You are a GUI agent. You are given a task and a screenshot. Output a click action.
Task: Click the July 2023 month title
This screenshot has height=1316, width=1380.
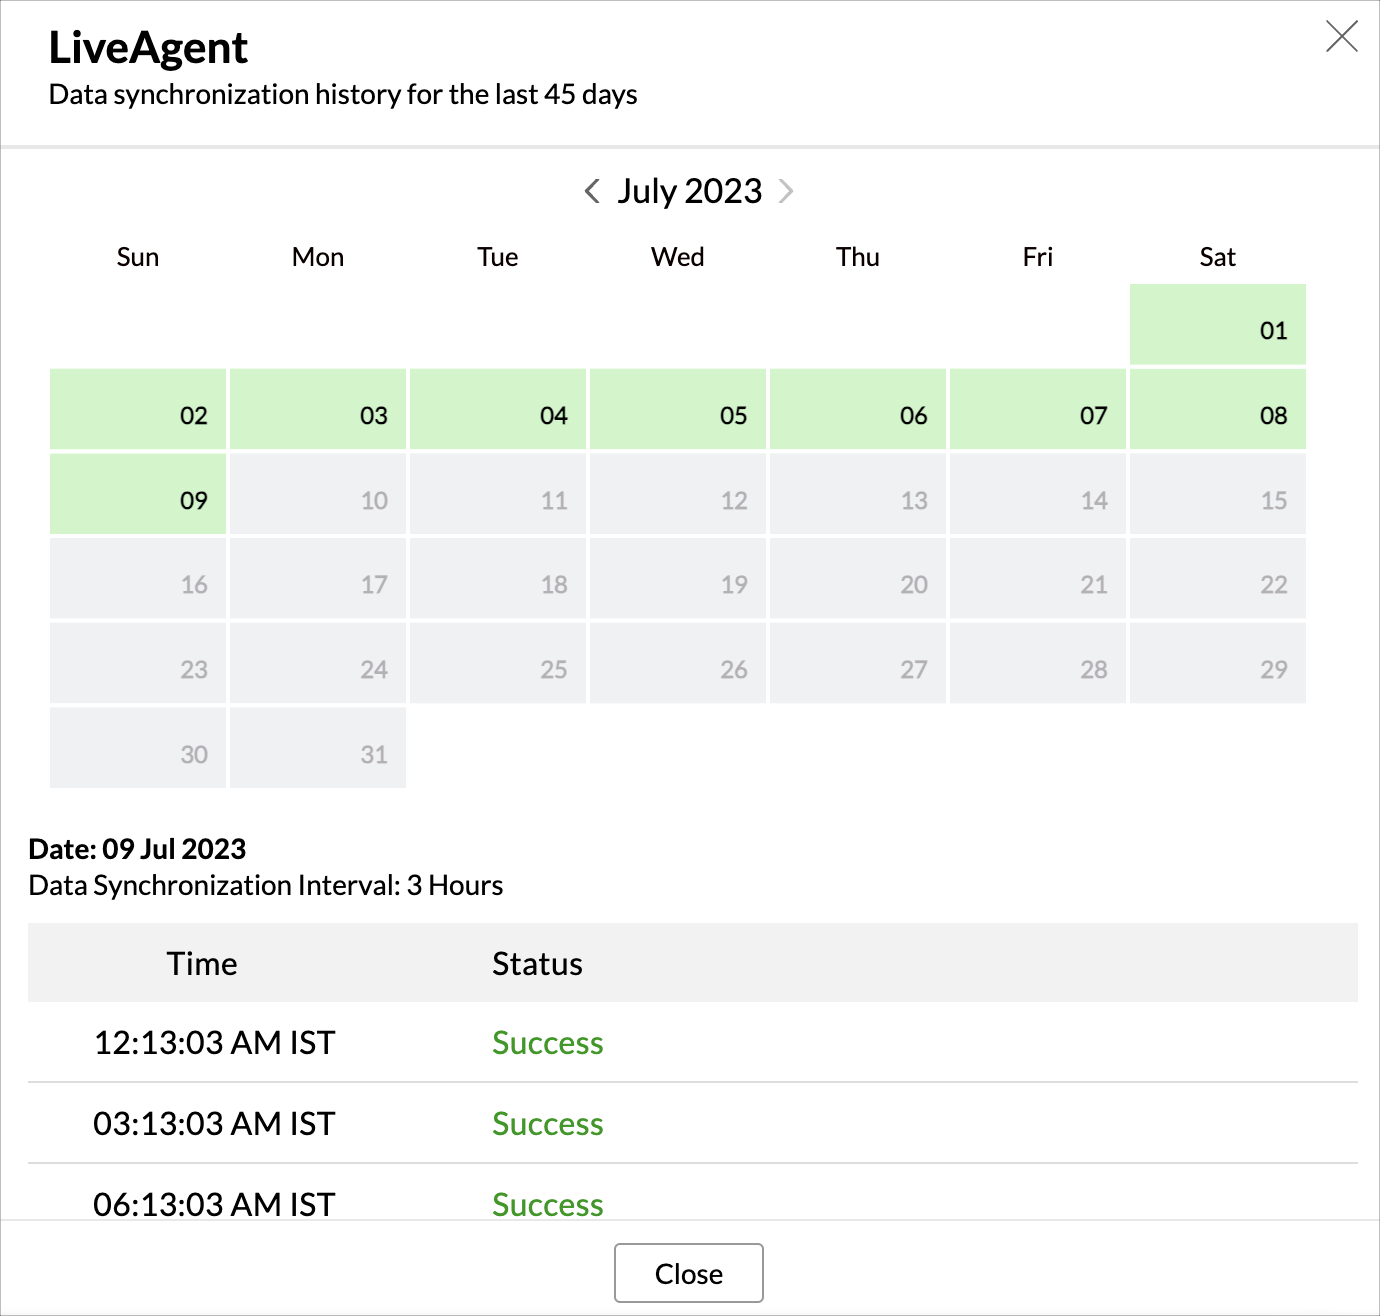[x=689, y=191]
